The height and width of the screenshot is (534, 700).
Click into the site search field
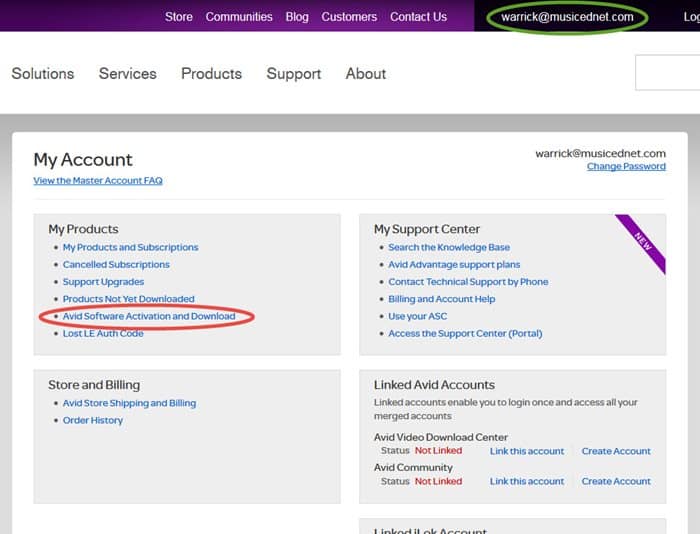[x=667, y=72]
